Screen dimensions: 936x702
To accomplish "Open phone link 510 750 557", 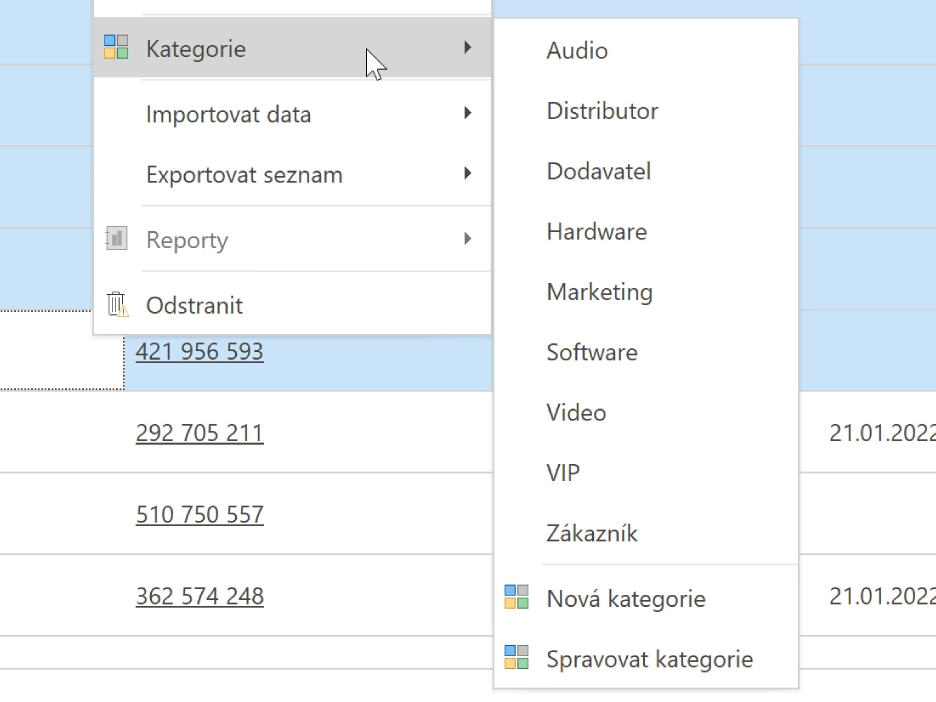I will point(199,515).
